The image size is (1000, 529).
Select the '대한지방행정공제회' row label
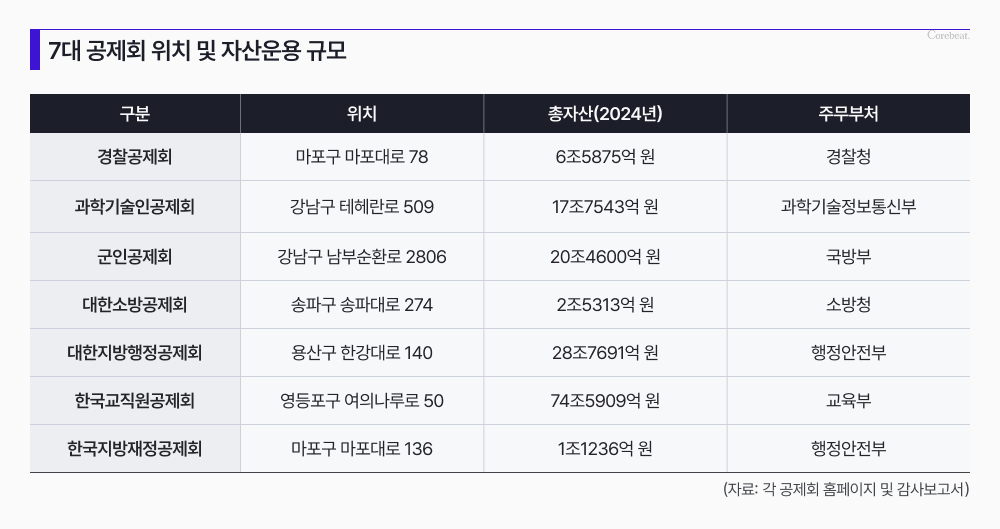(134, 353)
